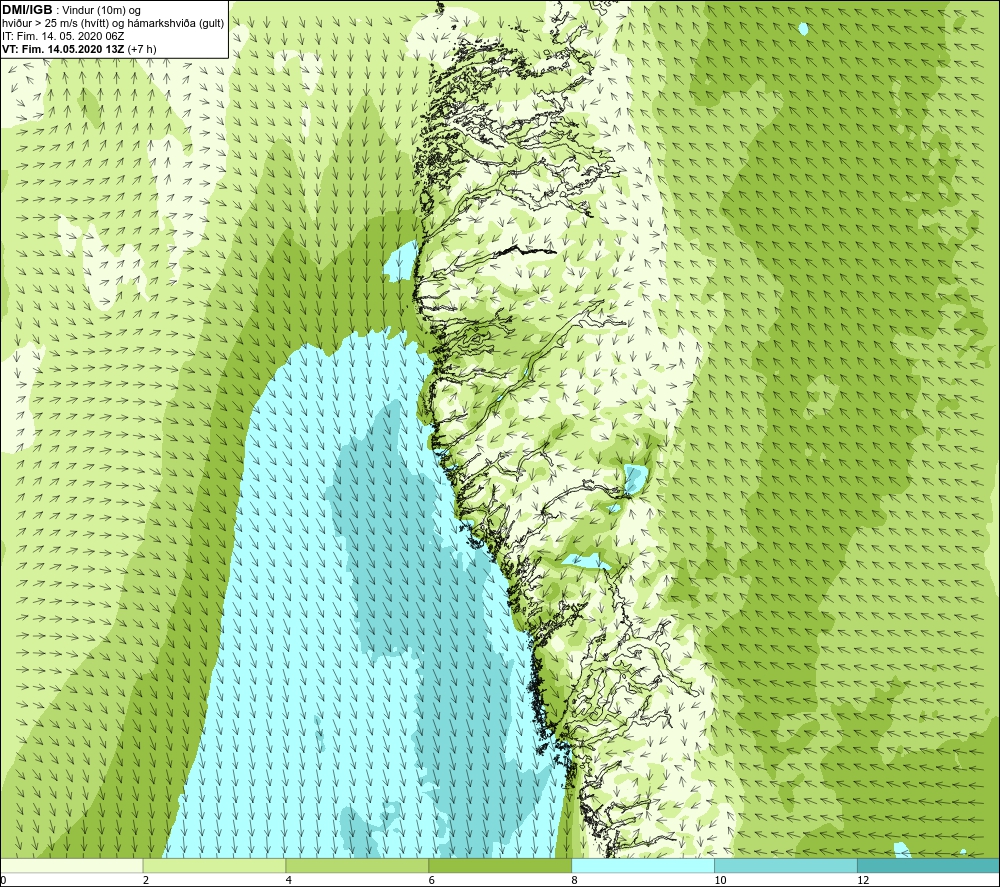Click the 'VT: Fim. 14.05.2020 13Z' line
This screenshot has height=887, width=1000.
(79, 49)
